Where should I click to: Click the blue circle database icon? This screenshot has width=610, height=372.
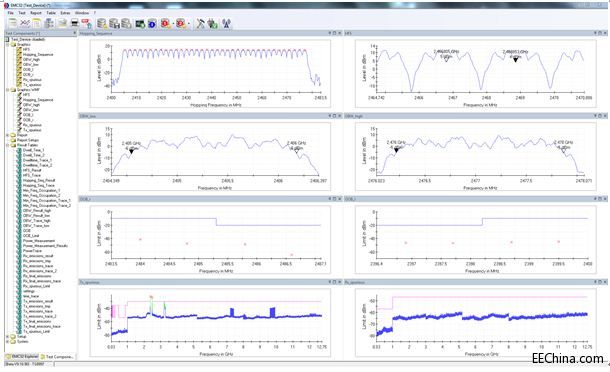pos(152,24)
